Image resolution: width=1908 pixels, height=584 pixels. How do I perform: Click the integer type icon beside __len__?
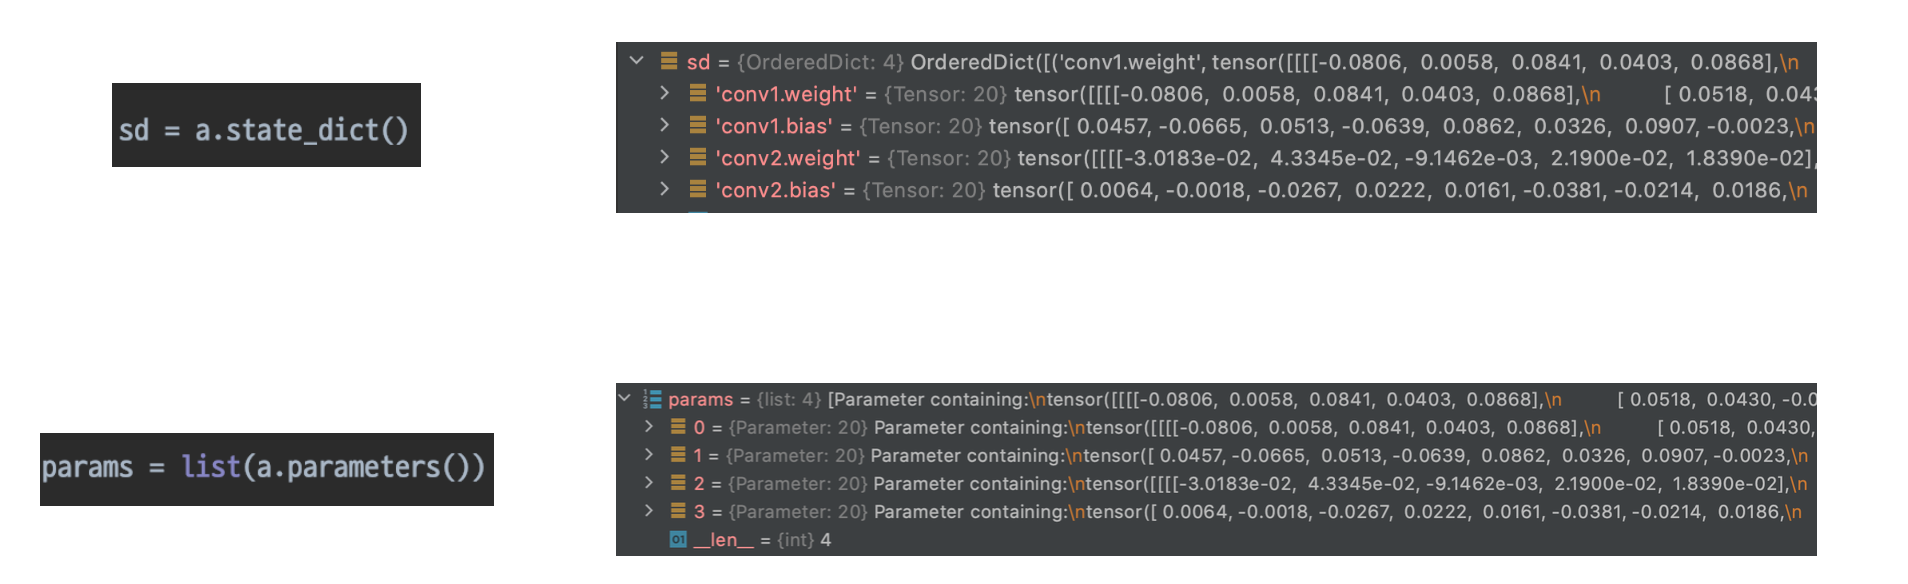[x=678, y=540]
